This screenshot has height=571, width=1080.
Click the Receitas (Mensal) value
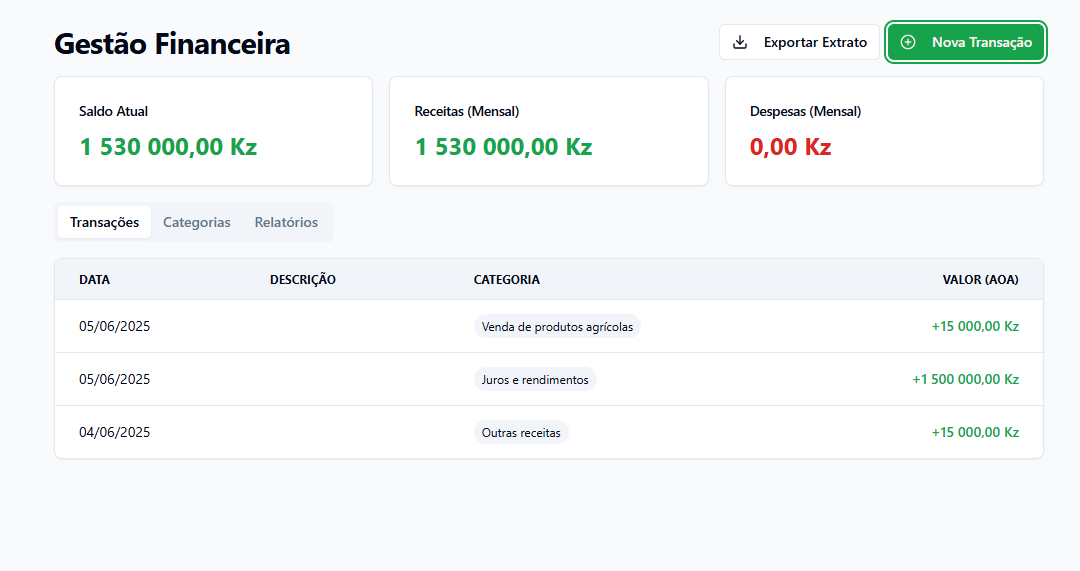(503, 147)
